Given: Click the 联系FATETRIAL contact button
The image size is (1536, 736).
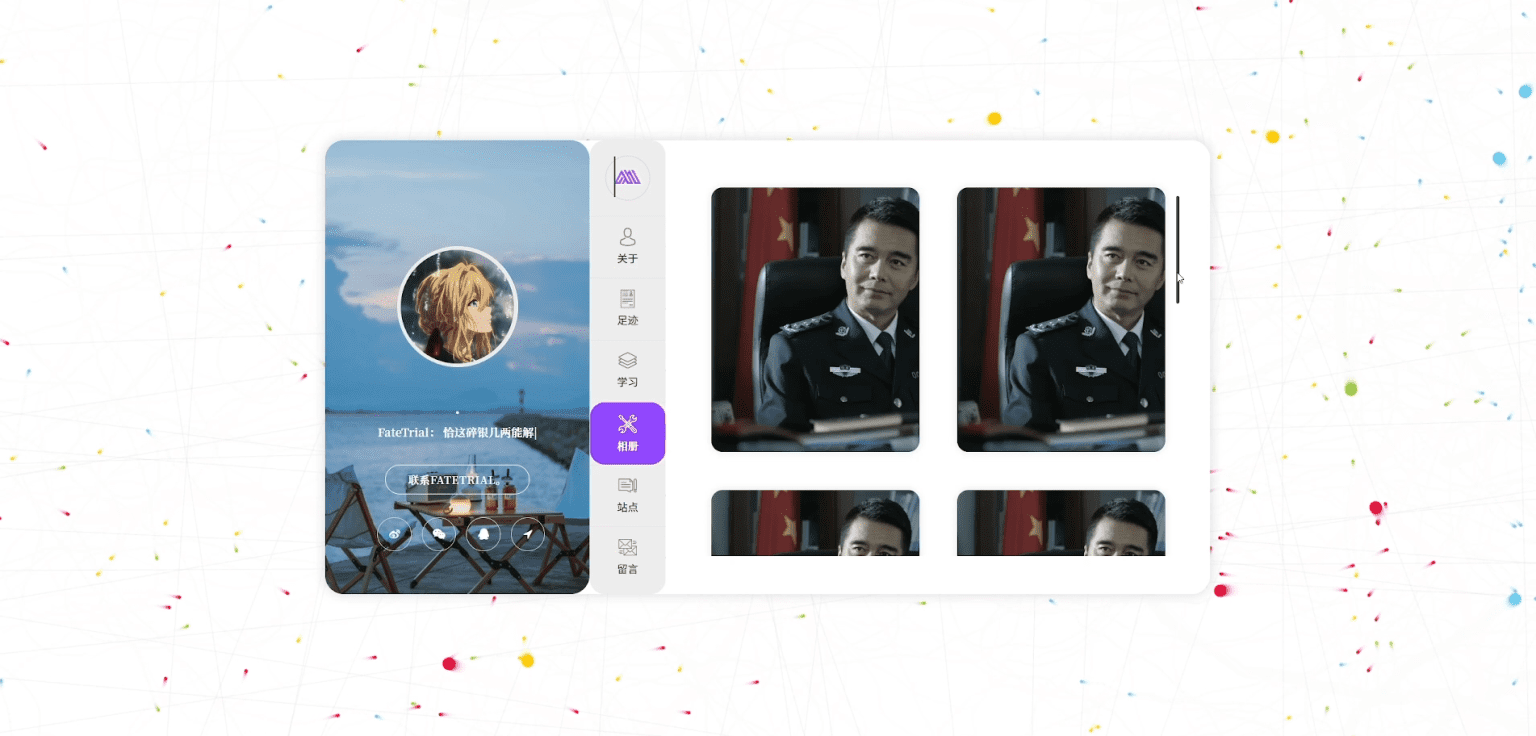Looking at the screenshot, I should point(457,480).
